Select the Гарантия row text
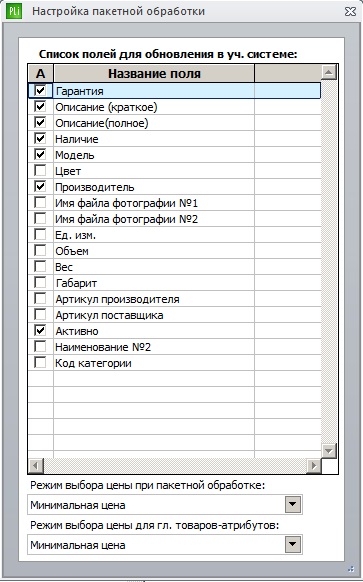 [79, 91]
